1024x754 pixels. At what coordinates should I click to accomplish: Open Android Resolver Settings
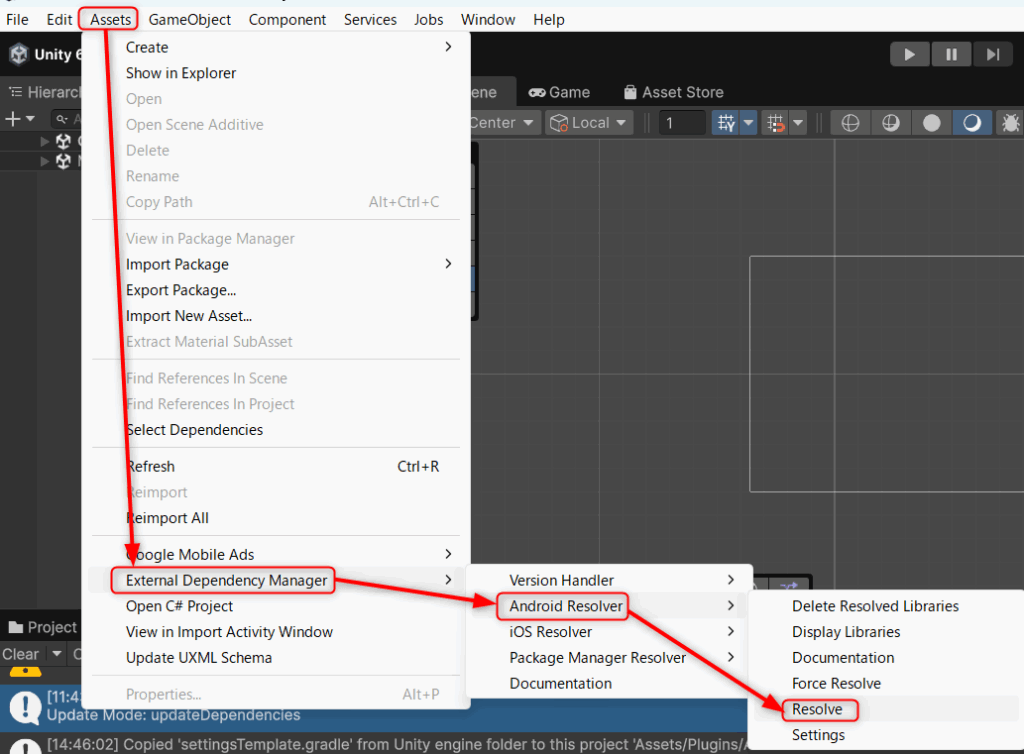pyautogui.click(x=886, y=735)
